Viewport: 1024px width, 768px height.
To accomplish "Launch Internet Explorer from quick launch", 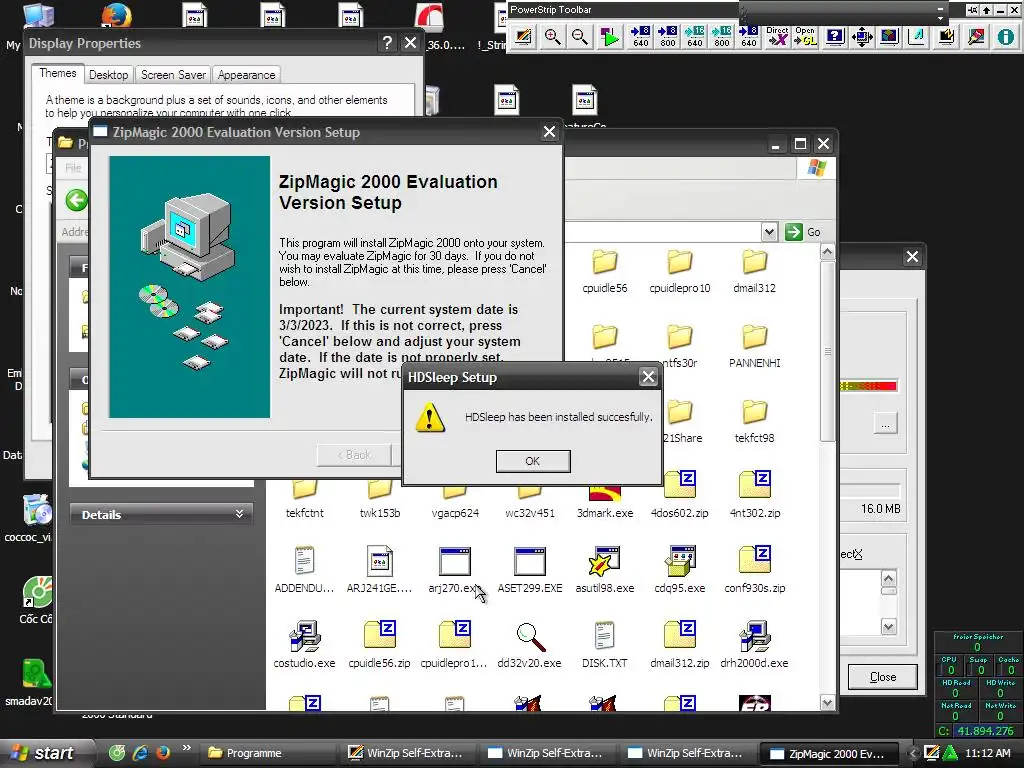I will (140, 752).
